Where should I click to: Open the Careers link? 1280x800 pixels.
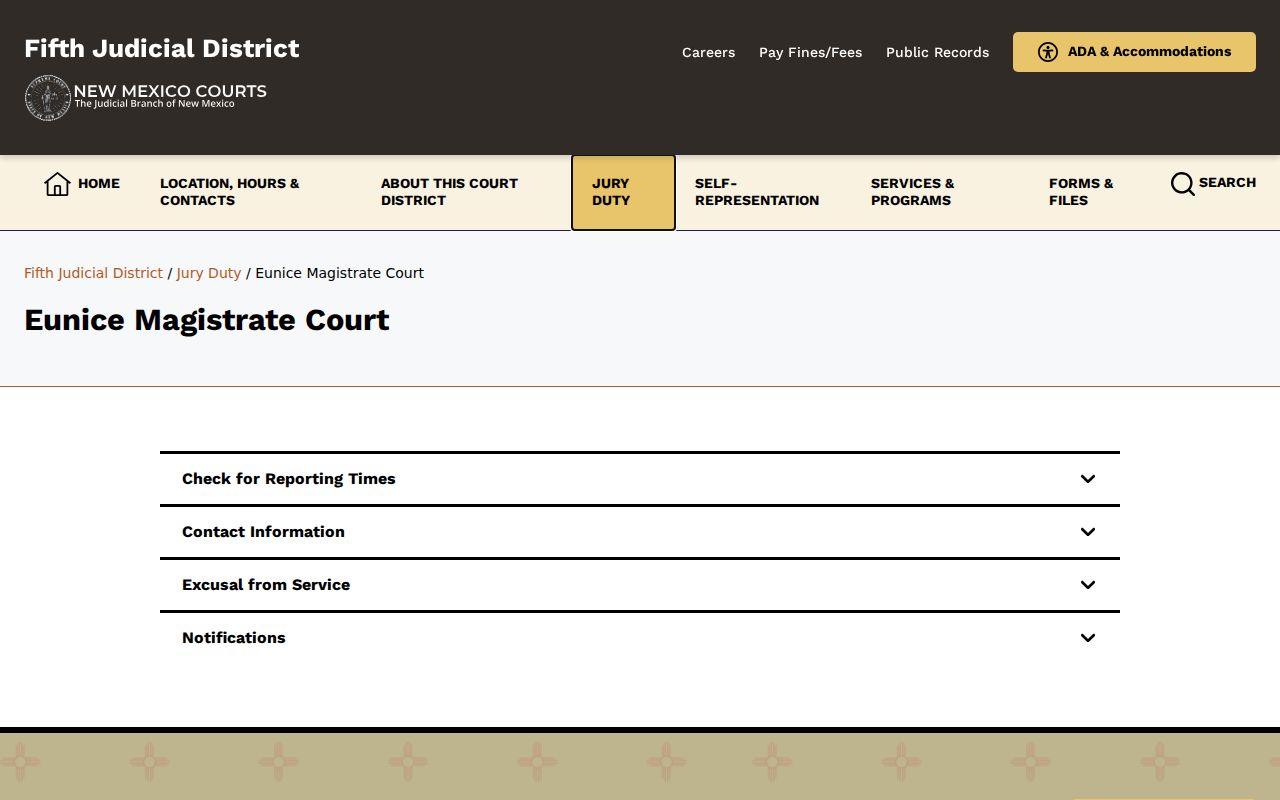pos(708,52)
